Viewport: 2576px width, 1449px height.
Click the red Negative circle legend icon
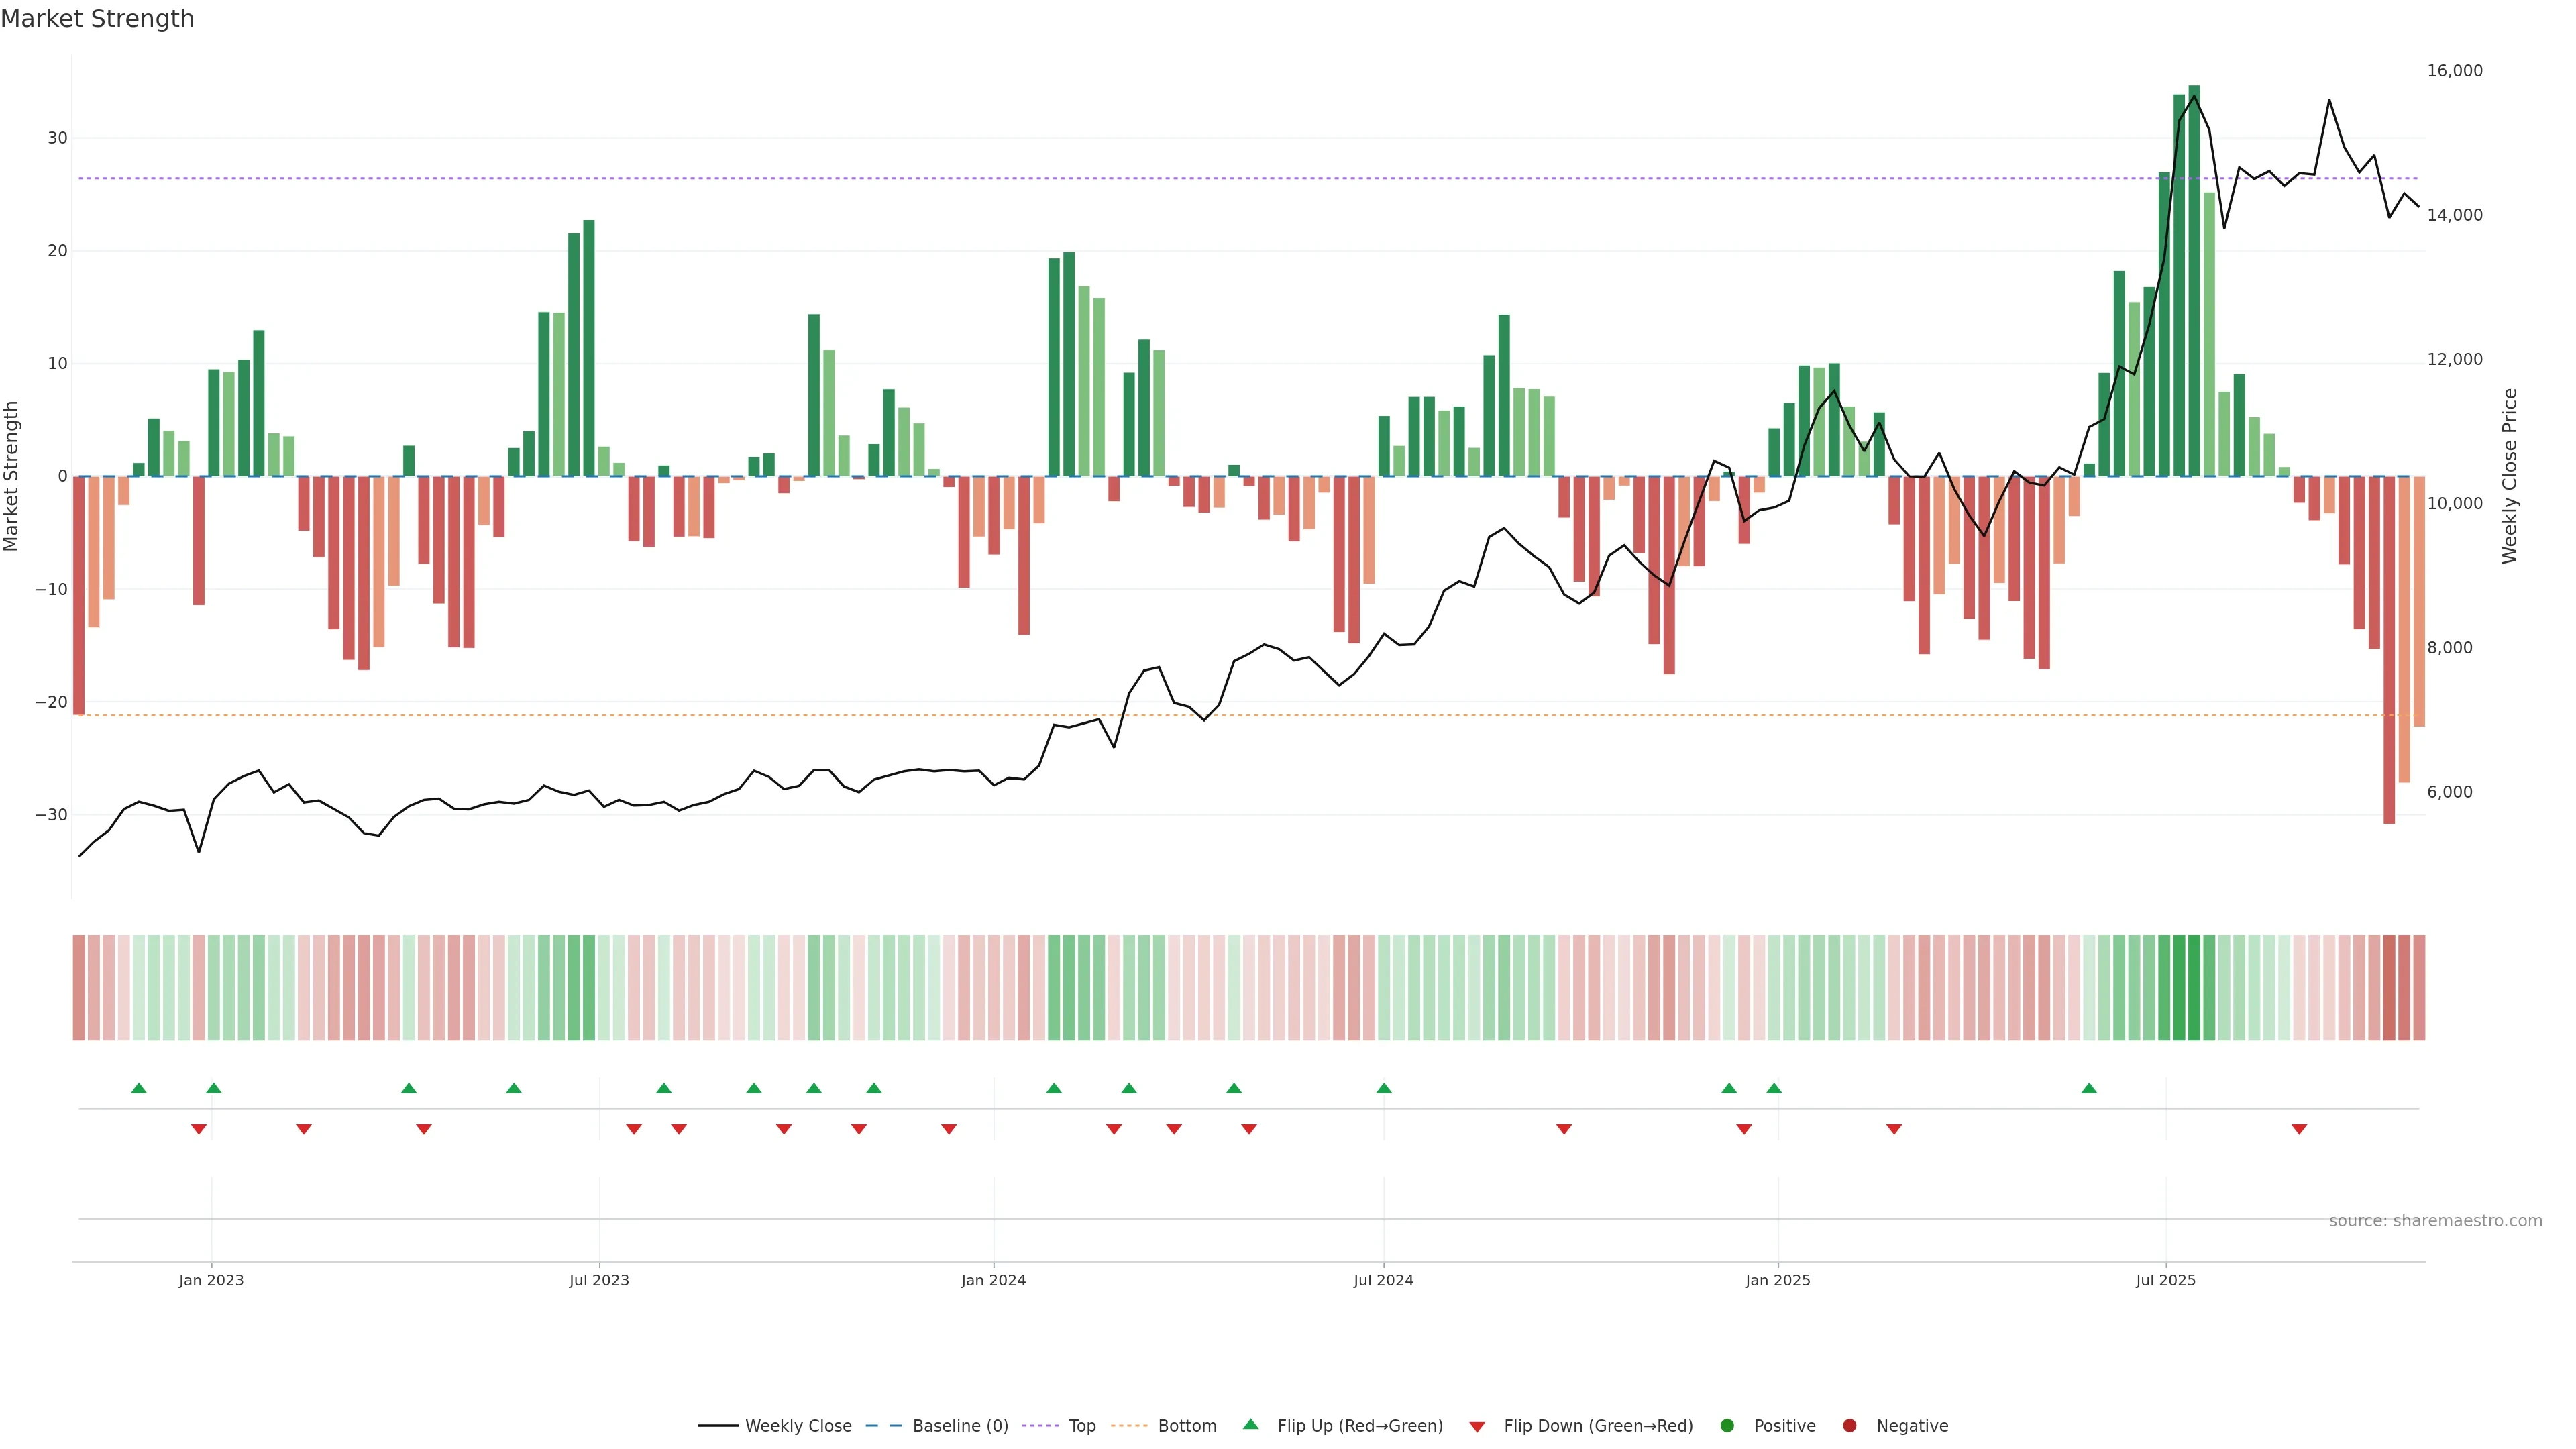coord(1849,1426)
